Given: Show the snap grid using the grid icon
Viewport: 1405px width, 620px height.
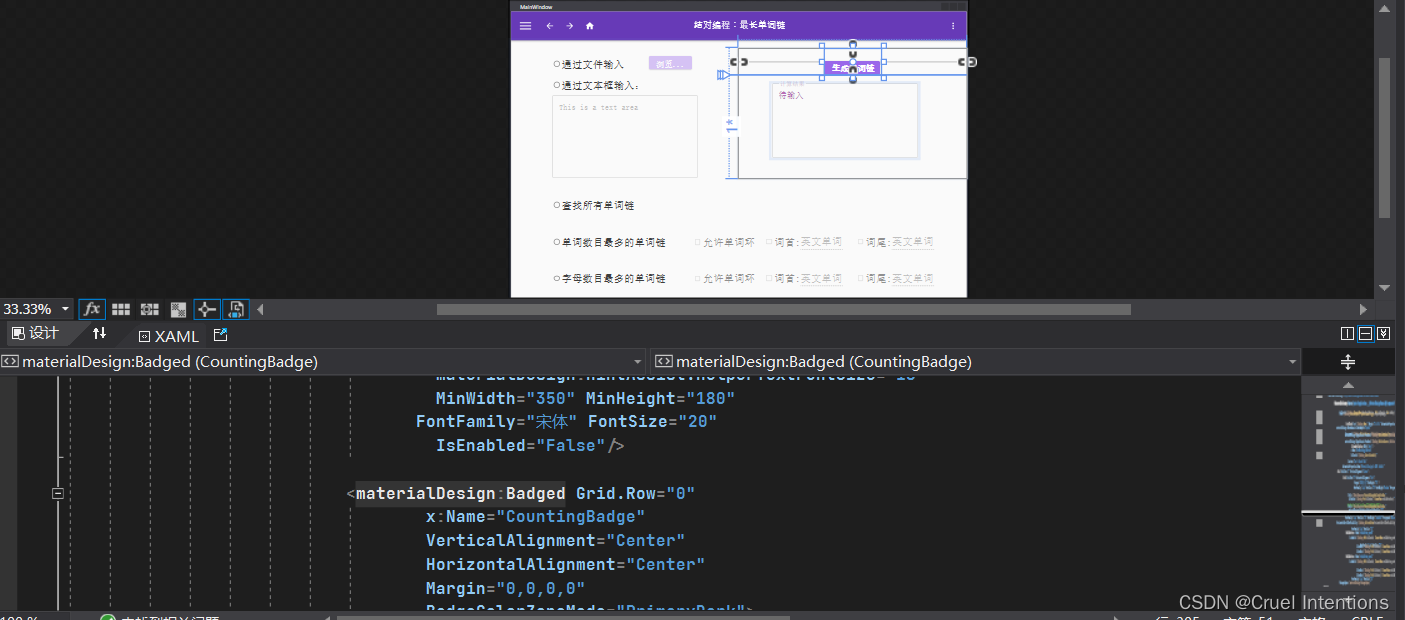Looking at the screenshot, I should (x=121, y=309).
